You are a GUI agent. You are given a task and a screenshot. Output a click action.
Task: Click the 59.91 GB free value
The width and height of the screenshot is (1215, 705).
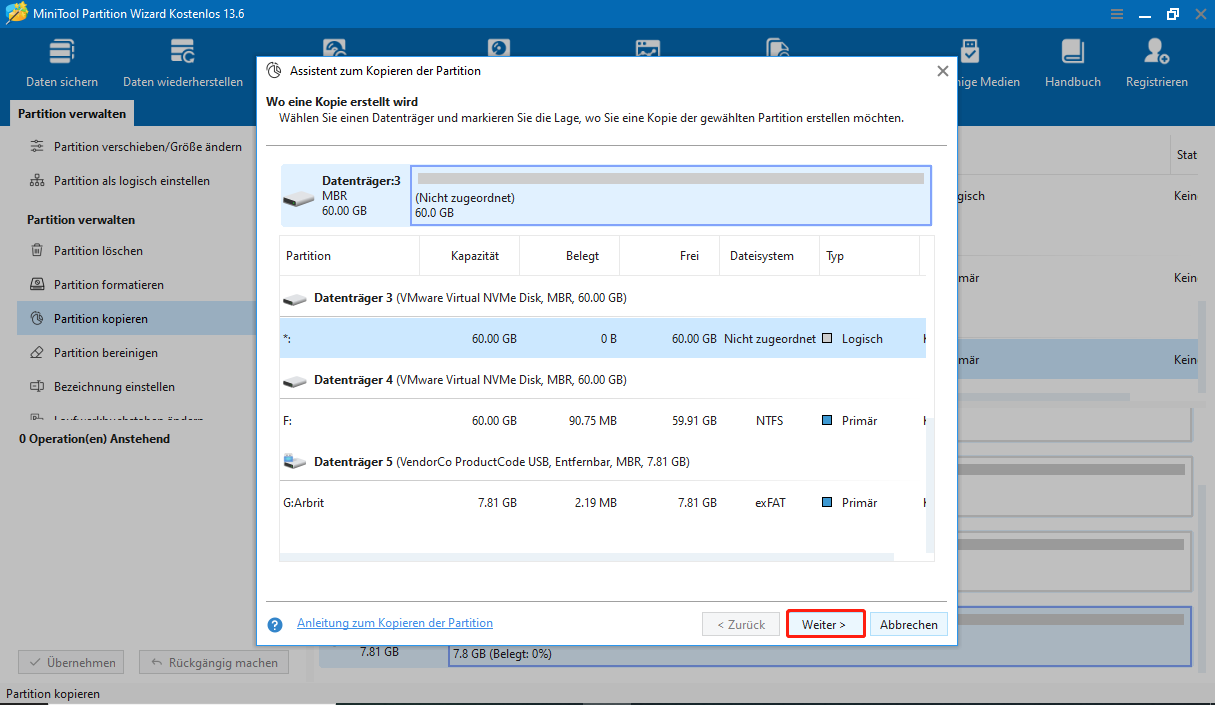pyautogui.click(x=694, y=421)
